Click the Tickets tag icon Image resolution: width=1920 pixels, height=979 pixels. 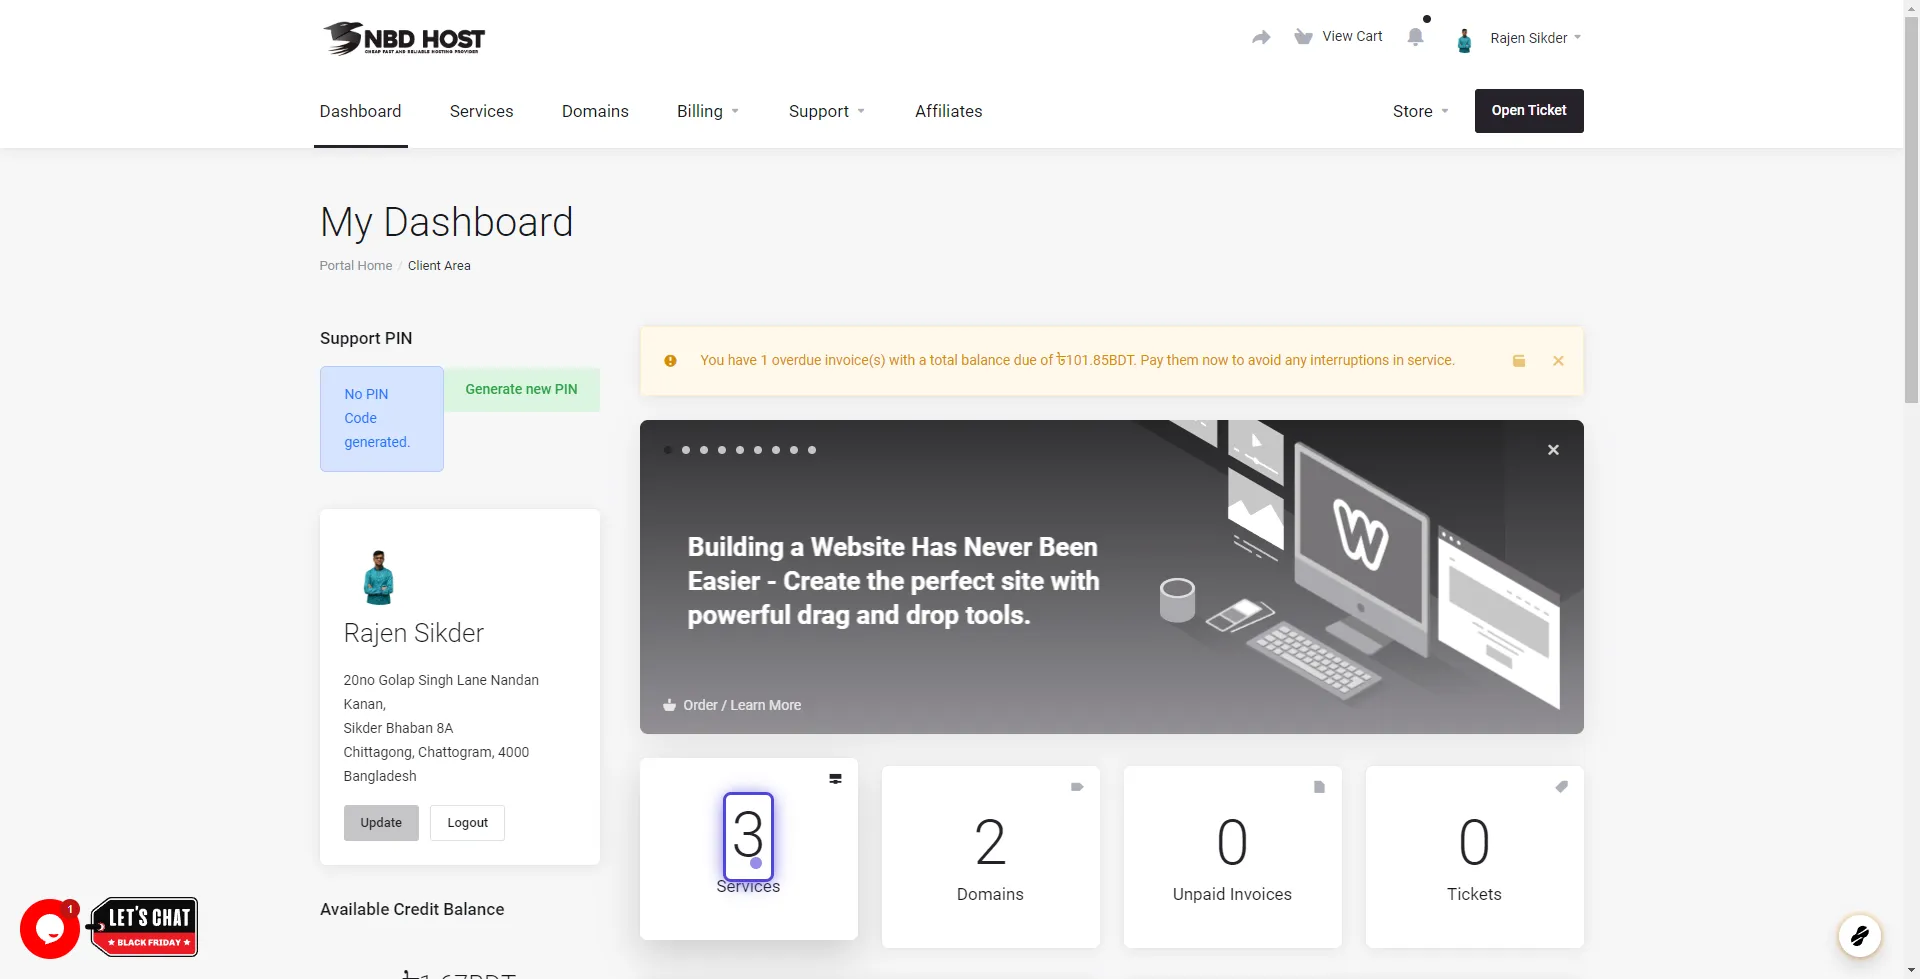[x=1562, y=785]
